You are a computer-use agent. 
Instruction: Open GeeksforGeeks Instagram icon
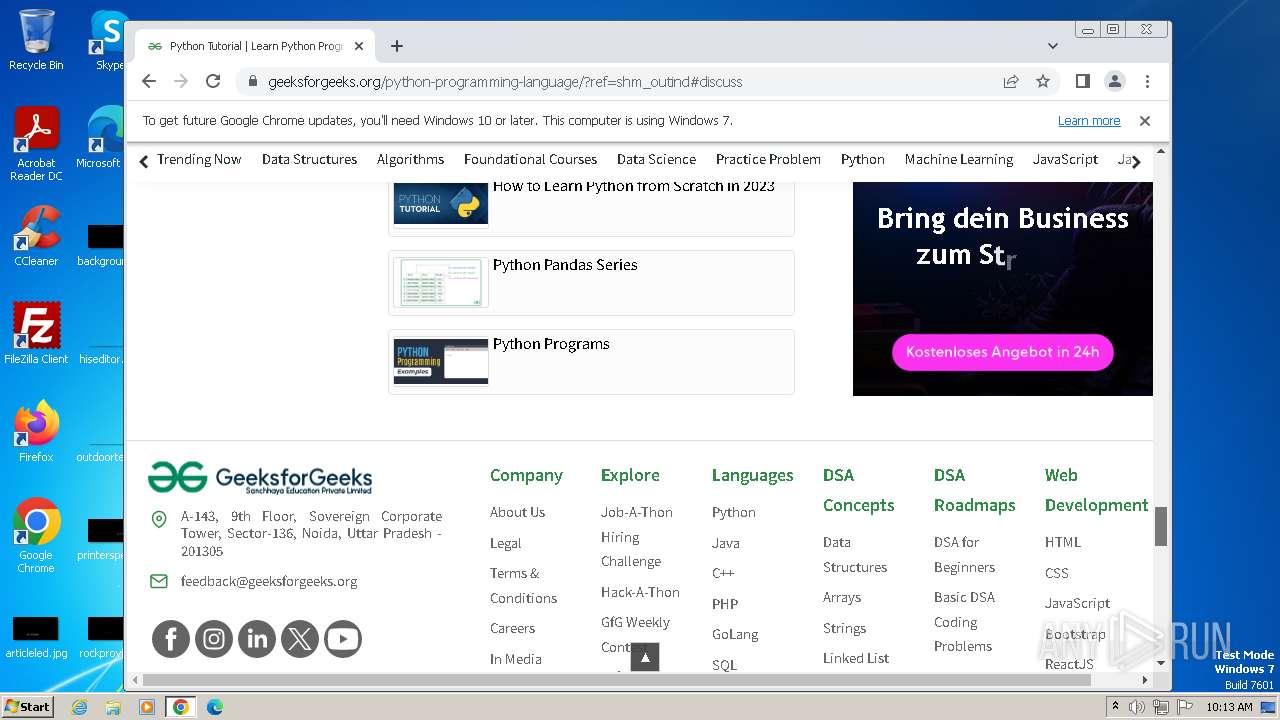point(214,639)
